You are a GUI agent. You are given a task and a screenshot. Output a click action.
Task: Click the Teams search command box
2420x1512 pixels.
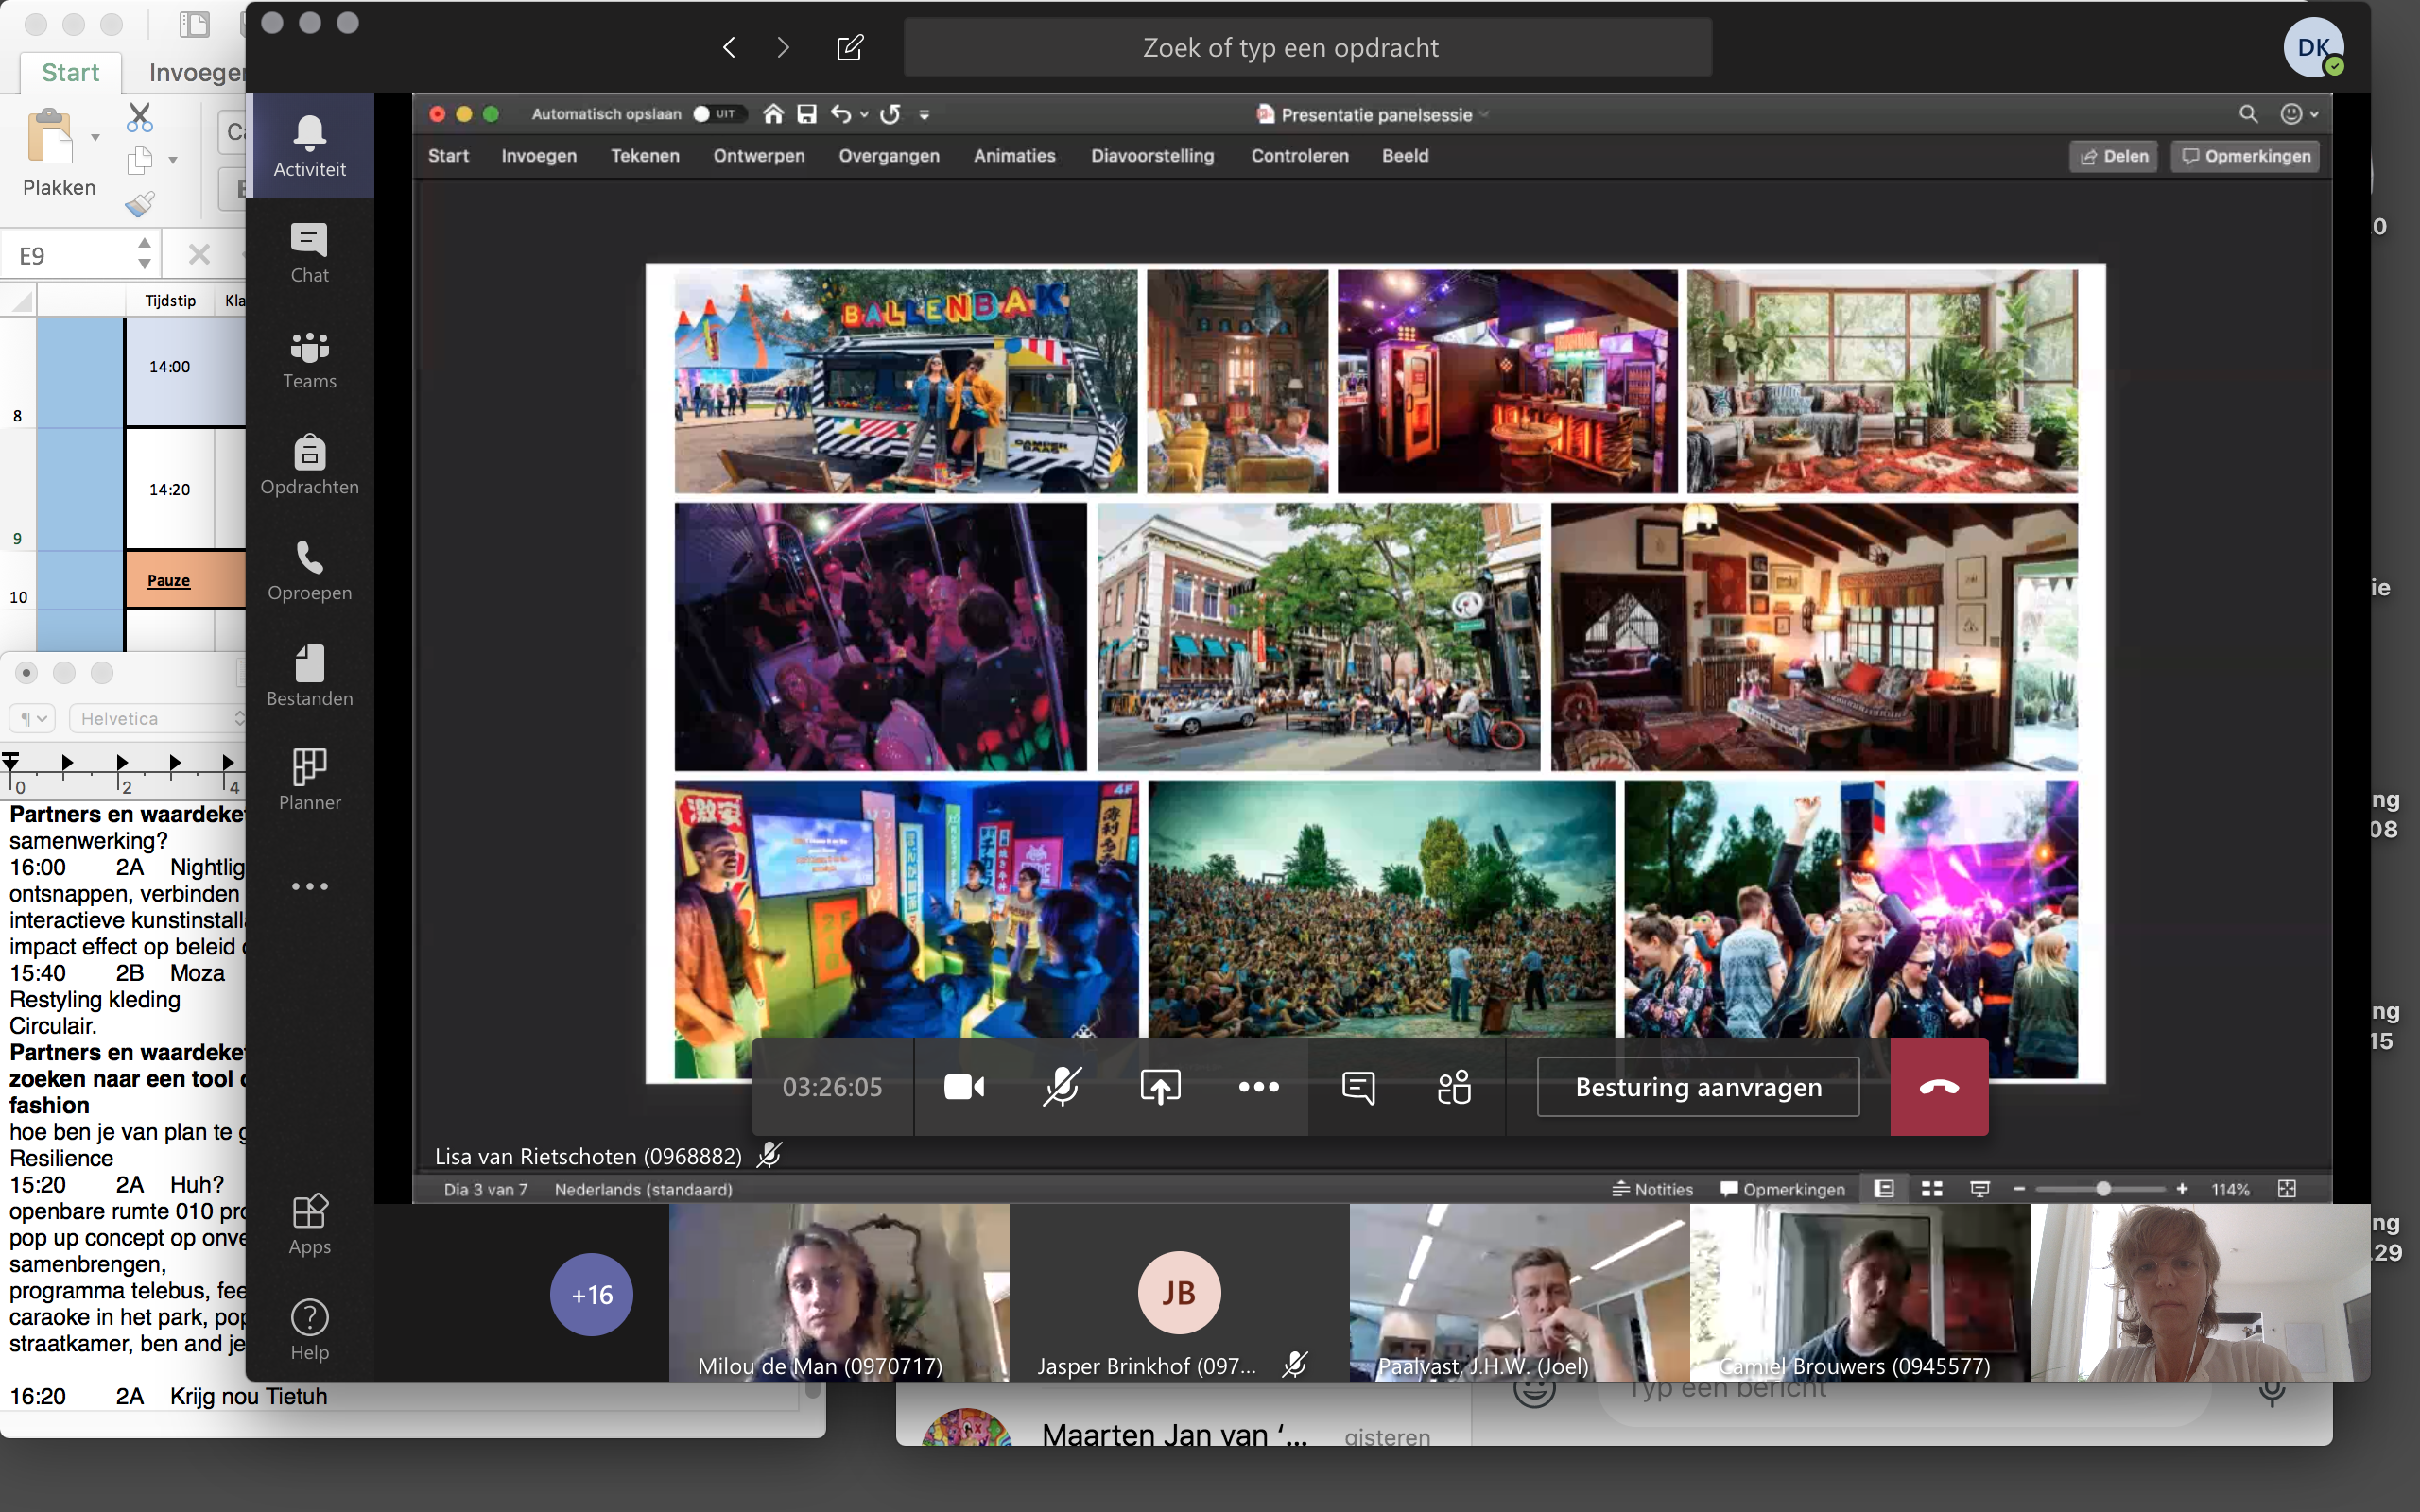point(1307,47)
